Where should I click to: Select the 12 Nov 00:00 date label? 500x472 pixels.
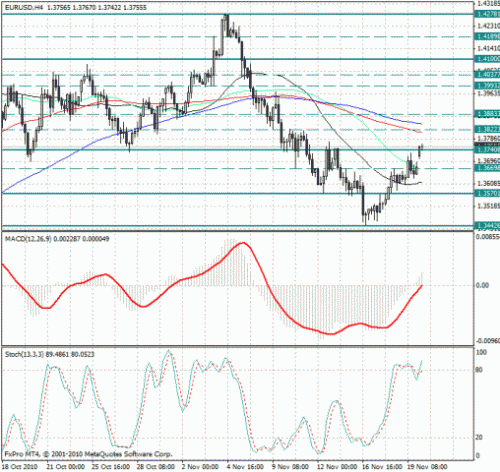[x=336, y=466]
